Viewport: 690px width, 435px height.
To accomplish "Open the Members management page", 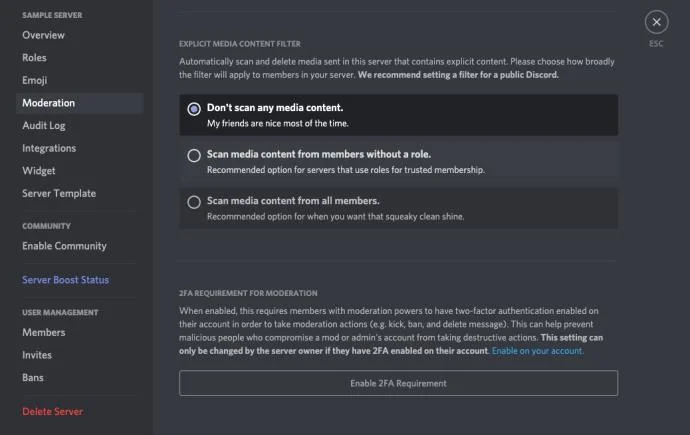I will tap(44, 333).
